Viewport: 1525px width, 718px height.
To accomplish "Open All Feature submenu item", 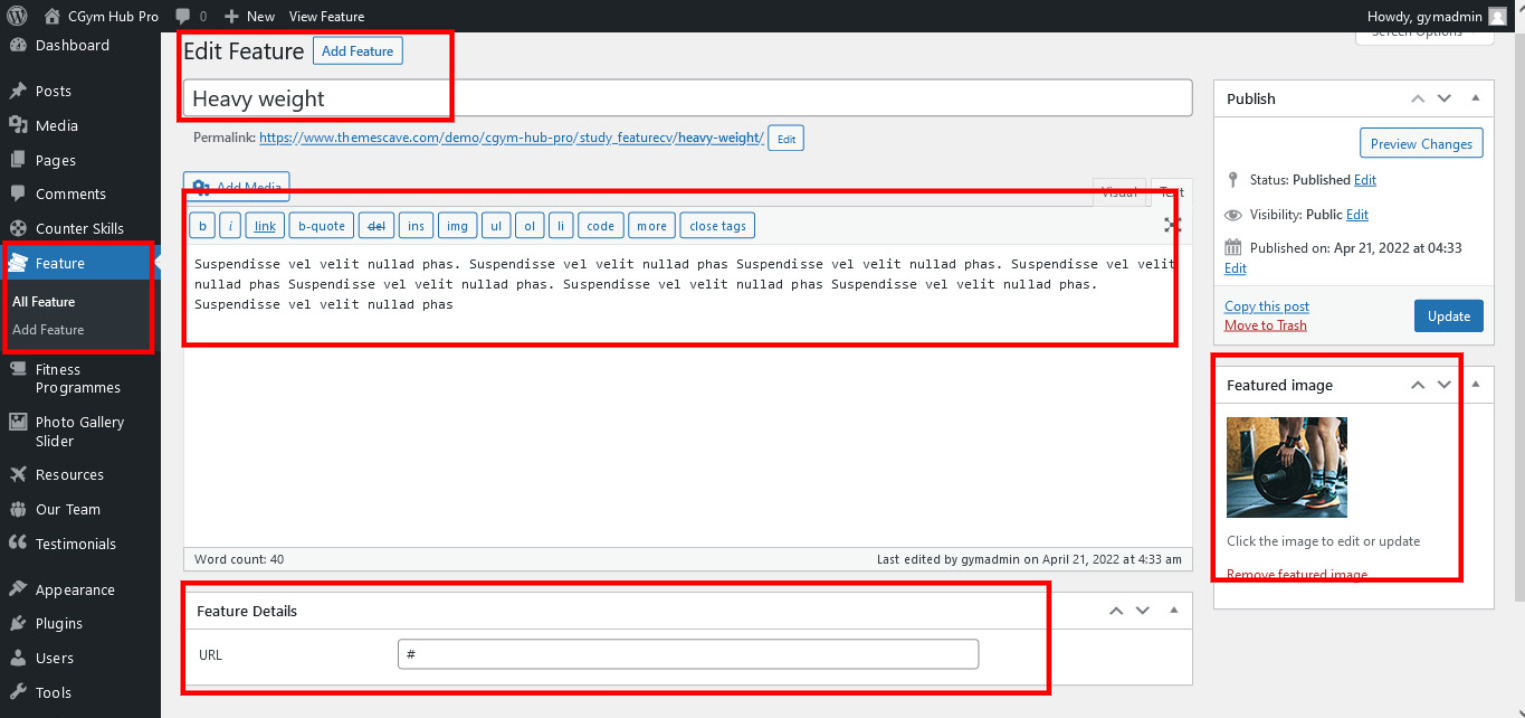I will [43, 301].
